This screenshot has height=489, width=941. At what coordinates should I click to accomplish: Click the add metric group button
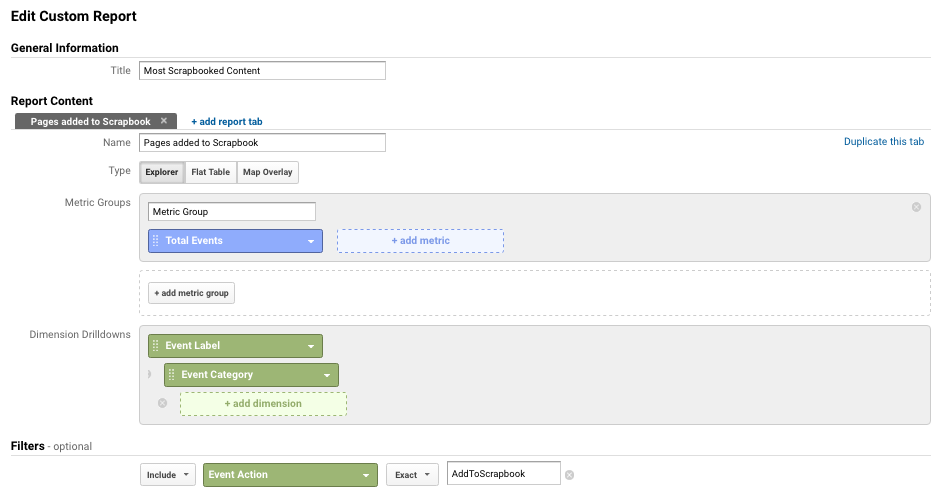click(x=191, y=293)
